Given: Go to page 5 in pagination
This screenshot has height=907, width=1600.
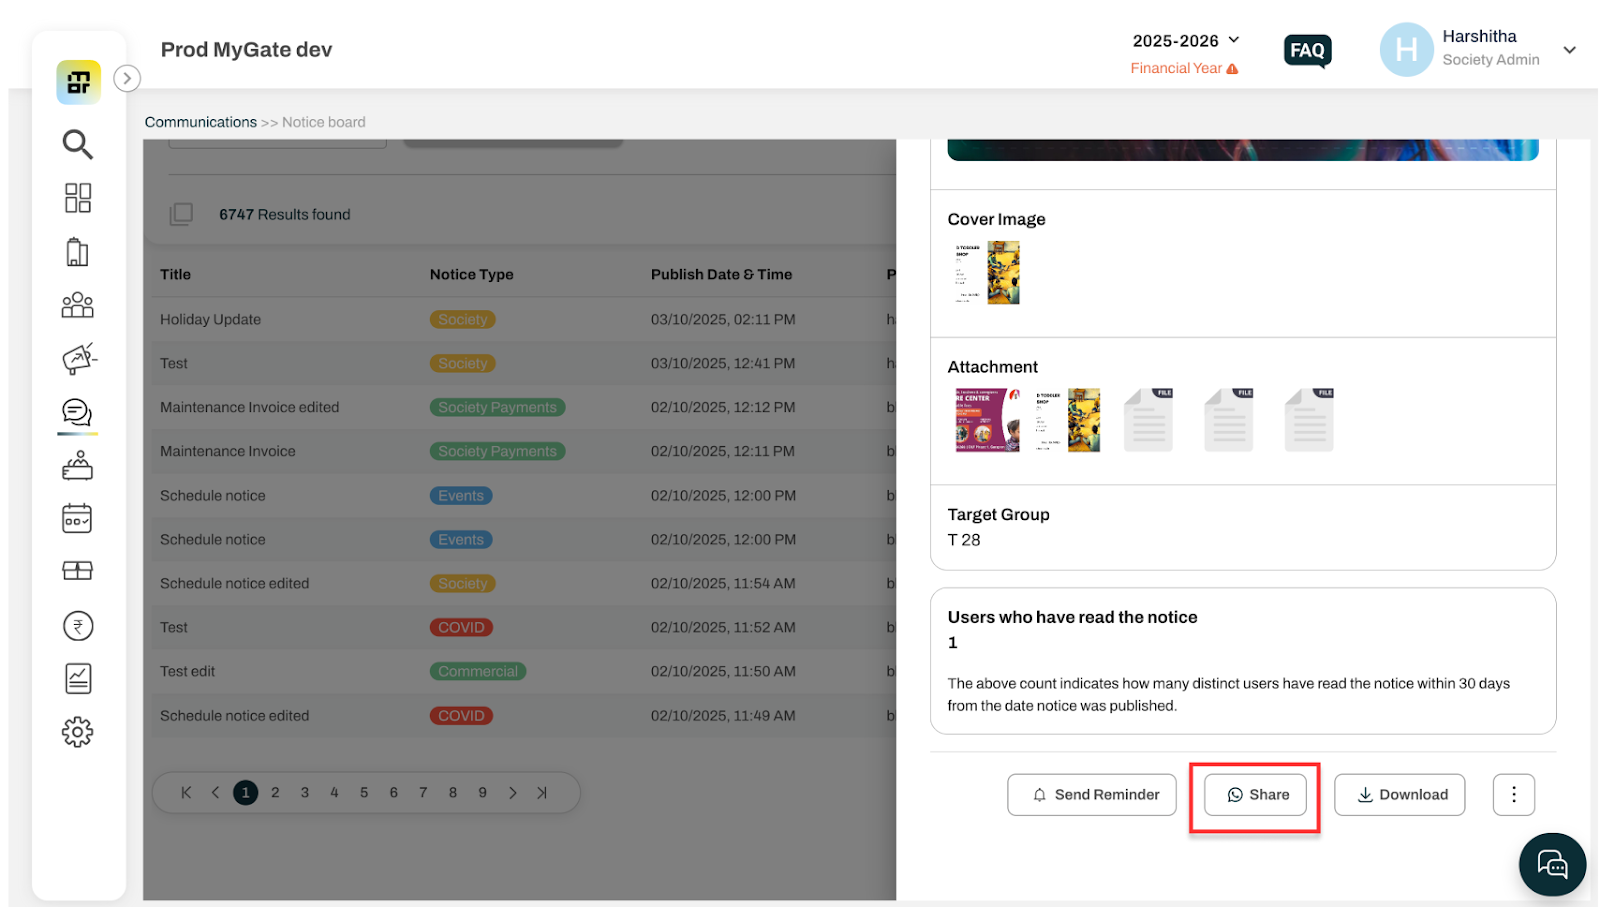Looking at the screenshot, I should (x=364, y=793).
